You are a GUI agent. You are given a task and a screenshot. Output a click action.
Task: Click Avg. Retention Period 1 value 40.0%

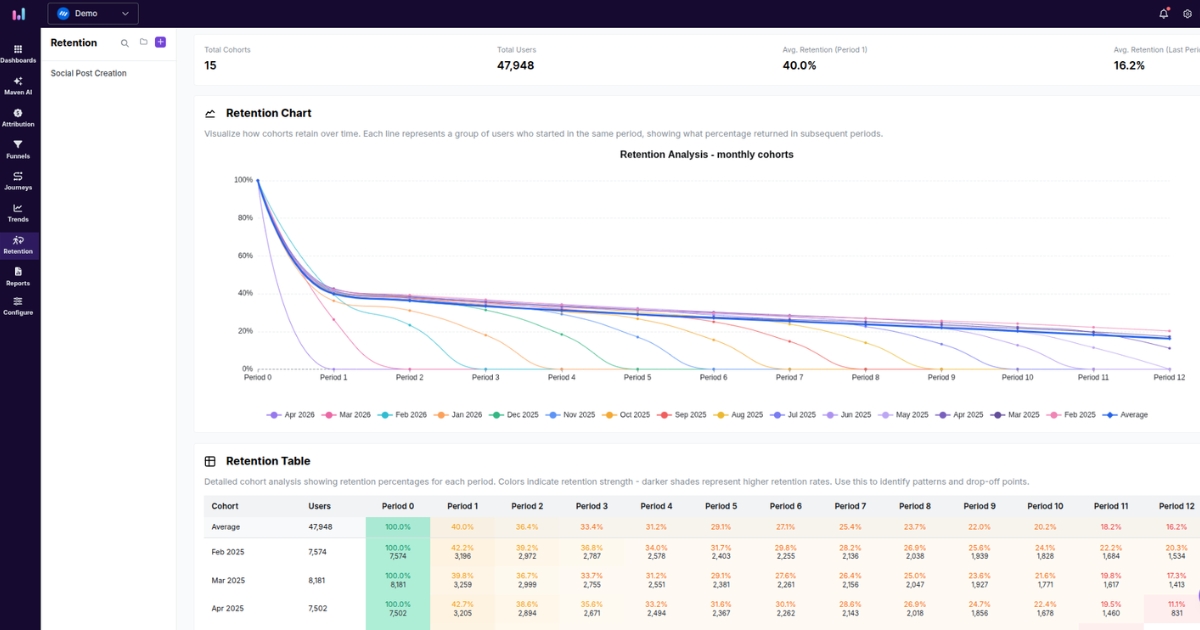tap(799, 65)
